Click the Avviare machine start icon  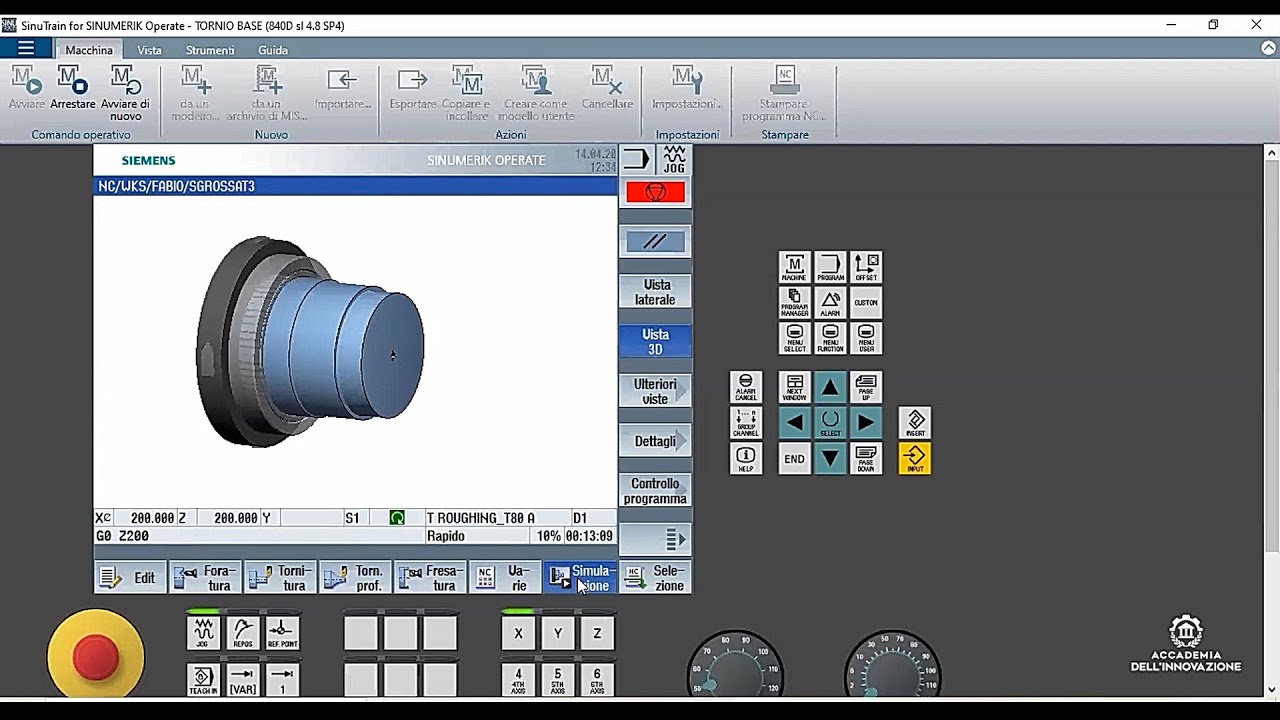(x=27, y=87)
